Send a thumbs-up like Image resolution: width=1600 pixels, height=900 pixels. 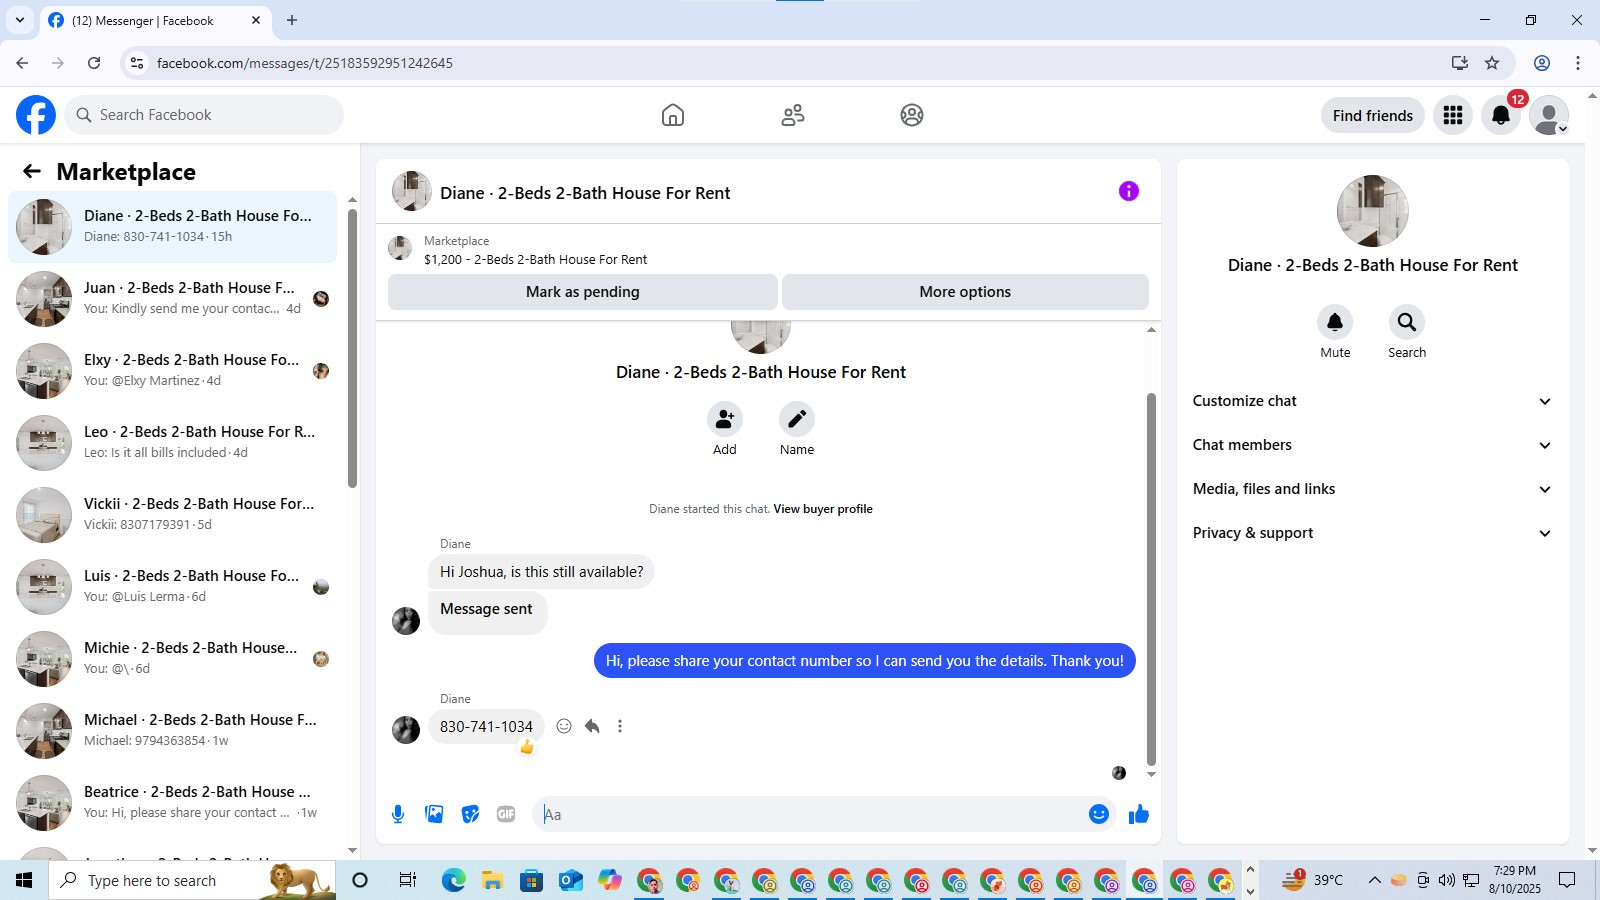(x=1139, y=814)
